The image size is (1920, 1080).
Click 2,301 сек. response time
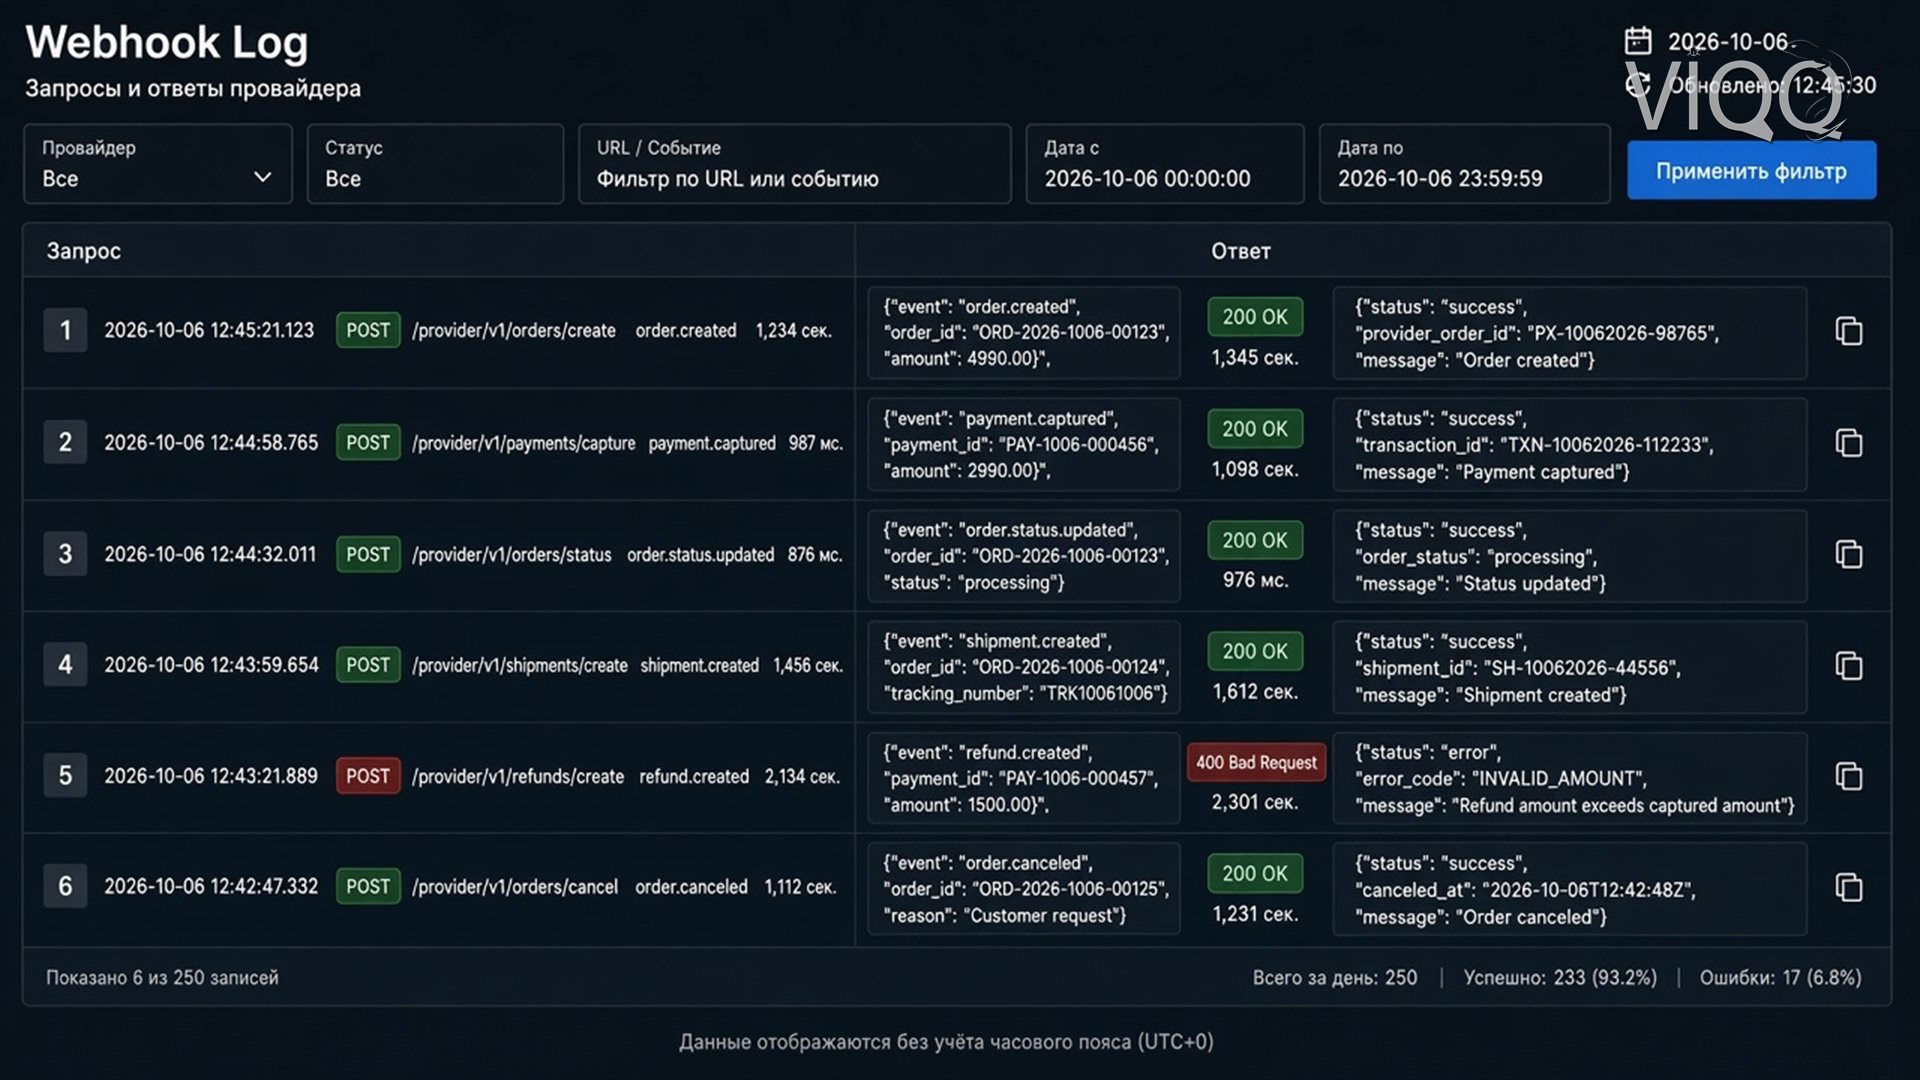click(x=1255, y=802)
